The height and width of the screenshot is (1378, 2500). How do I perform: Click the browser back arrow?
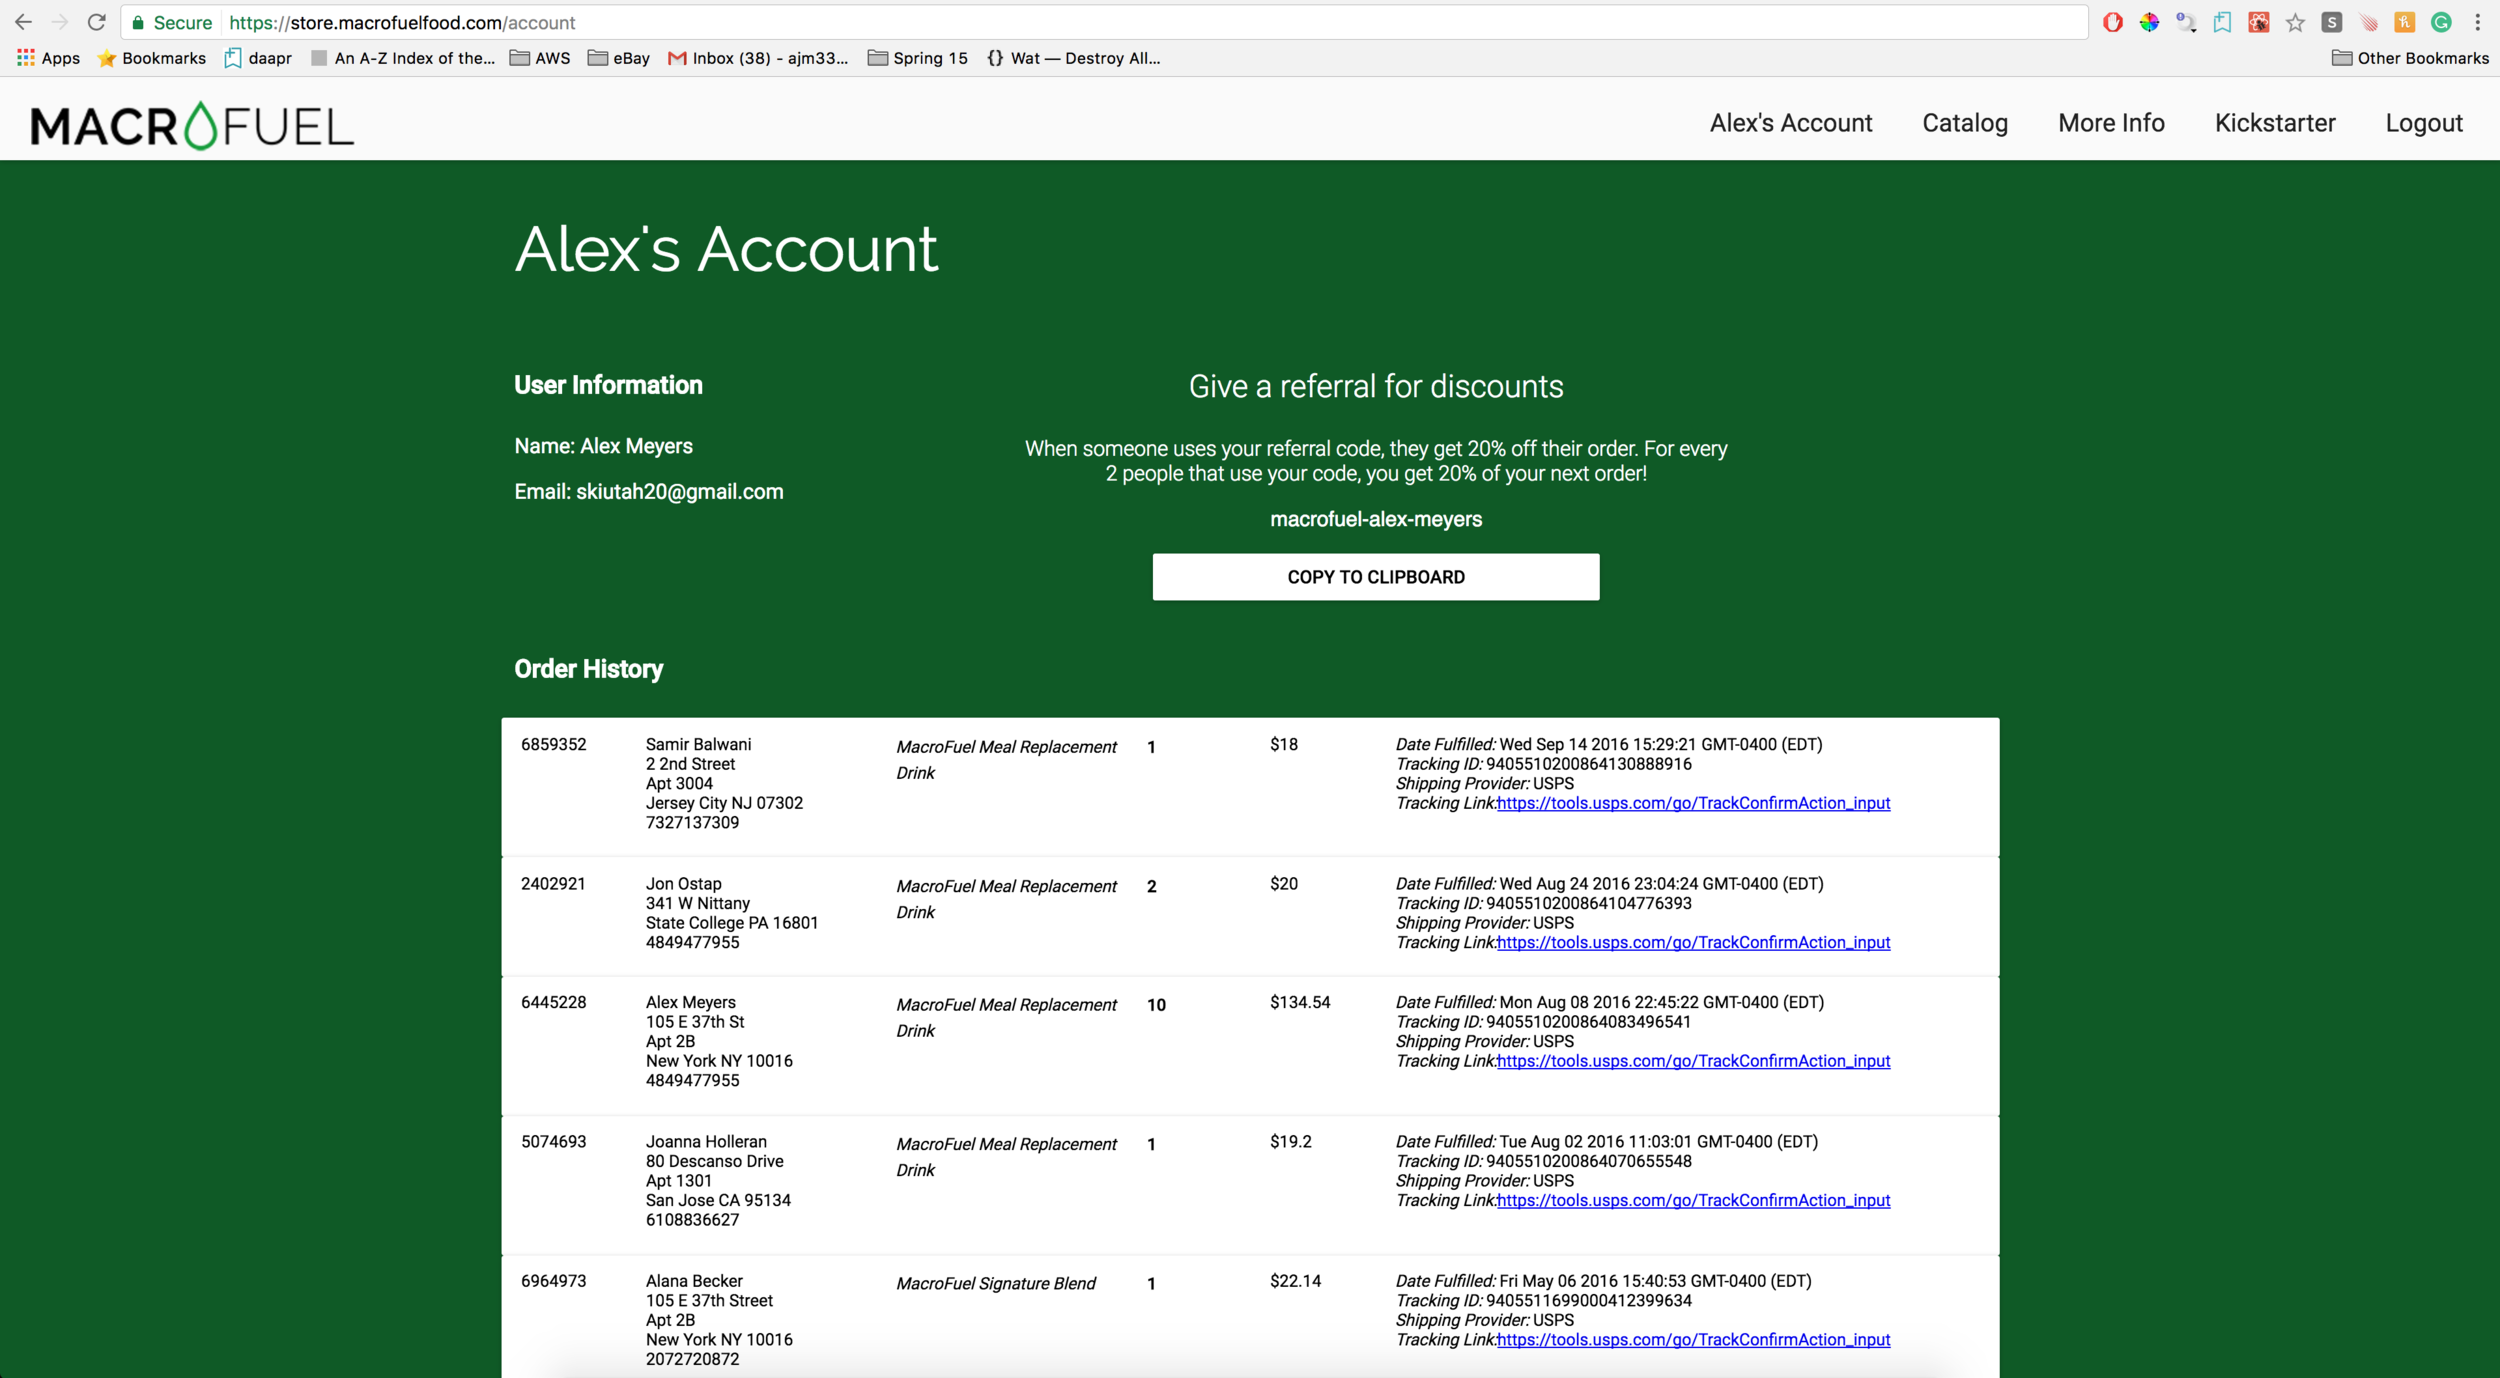(23, 22)
